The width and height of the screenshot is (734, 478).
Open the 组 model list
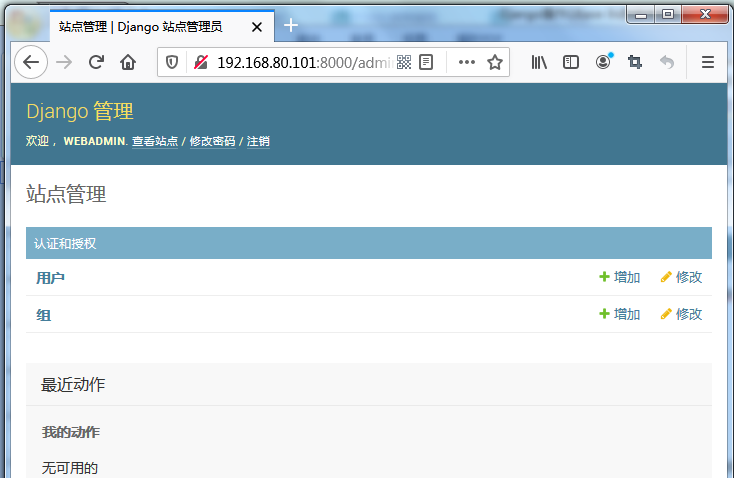(44, 315)
